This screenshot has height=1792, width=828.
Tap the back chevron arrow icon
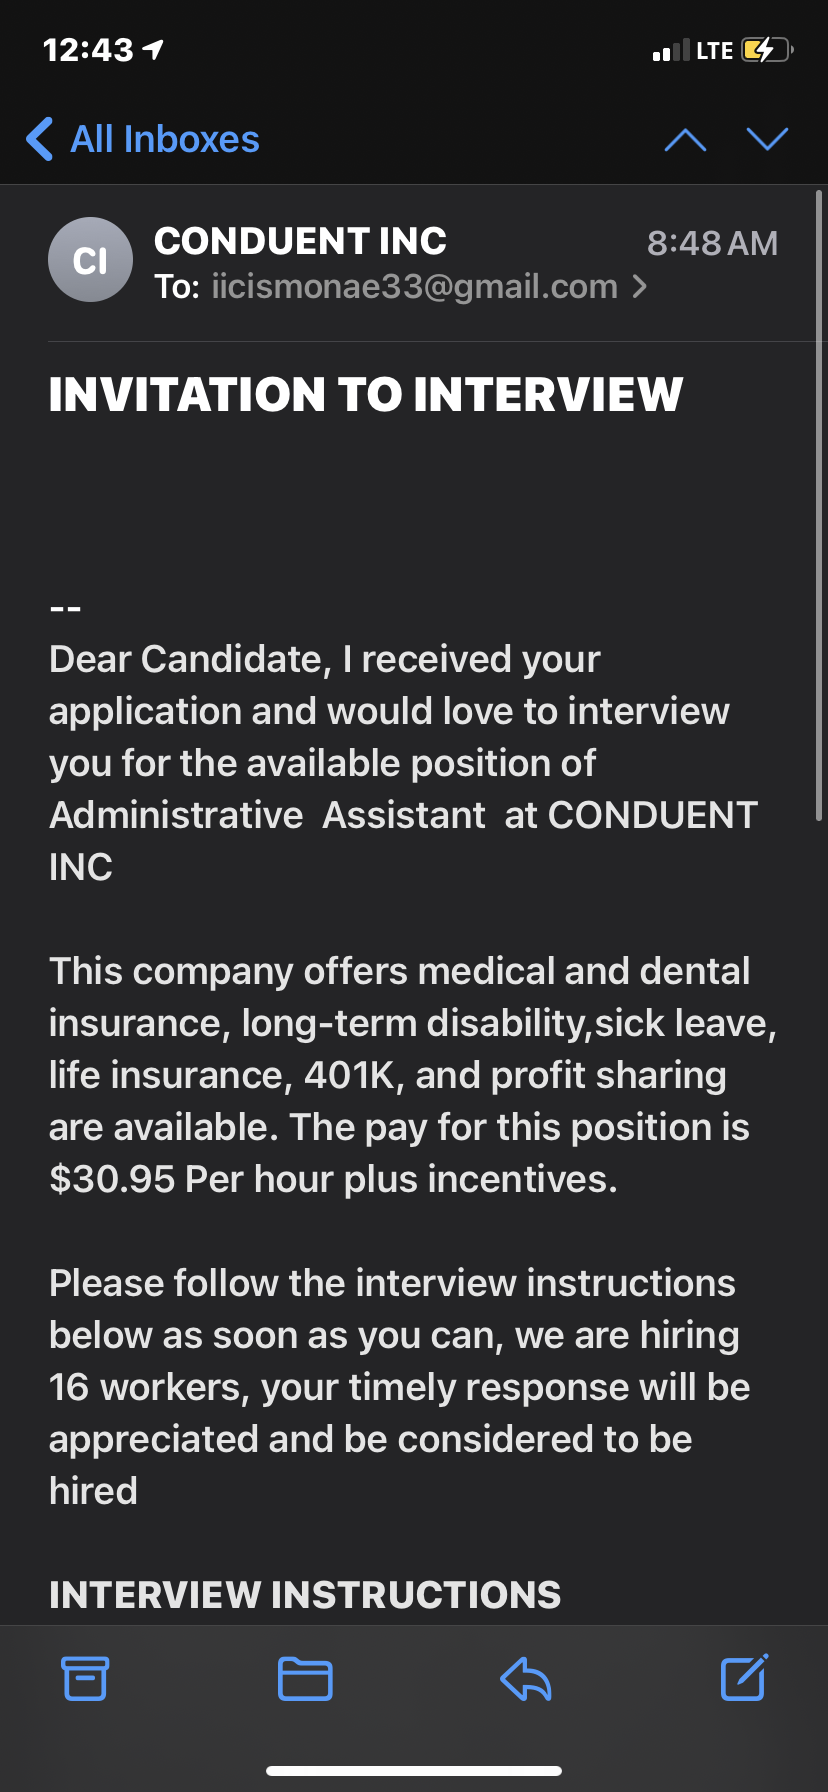tap(40, 139)
